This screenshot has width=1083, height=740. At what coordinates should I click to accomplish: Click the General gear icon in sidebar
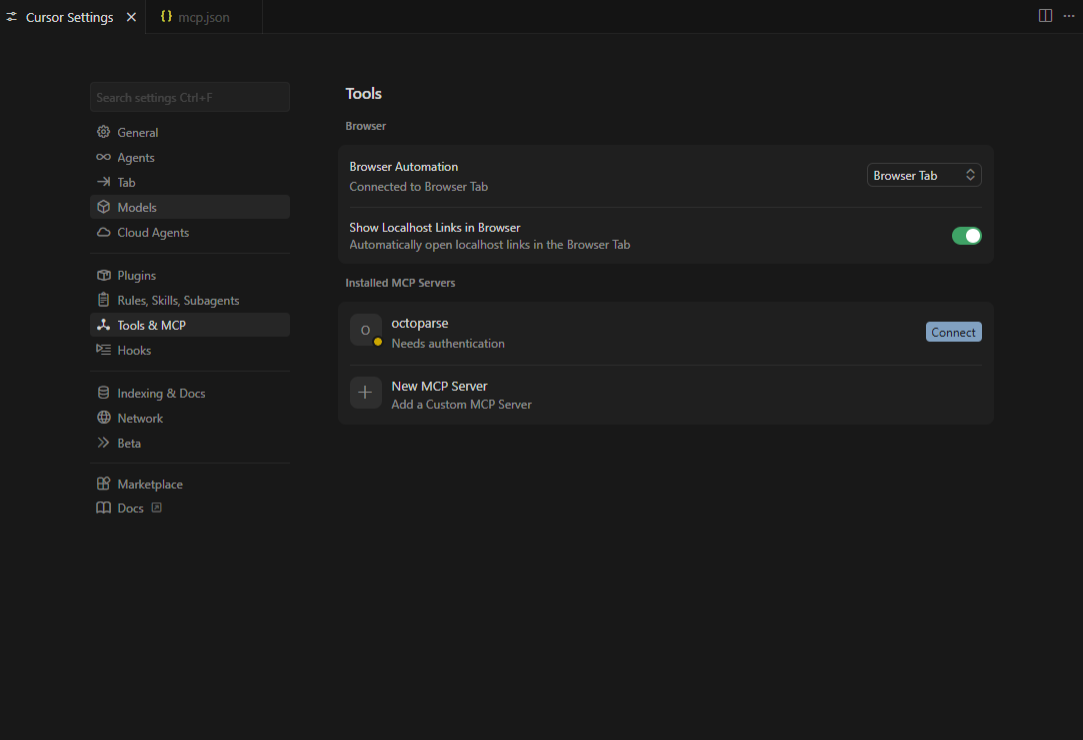point(103,132)
